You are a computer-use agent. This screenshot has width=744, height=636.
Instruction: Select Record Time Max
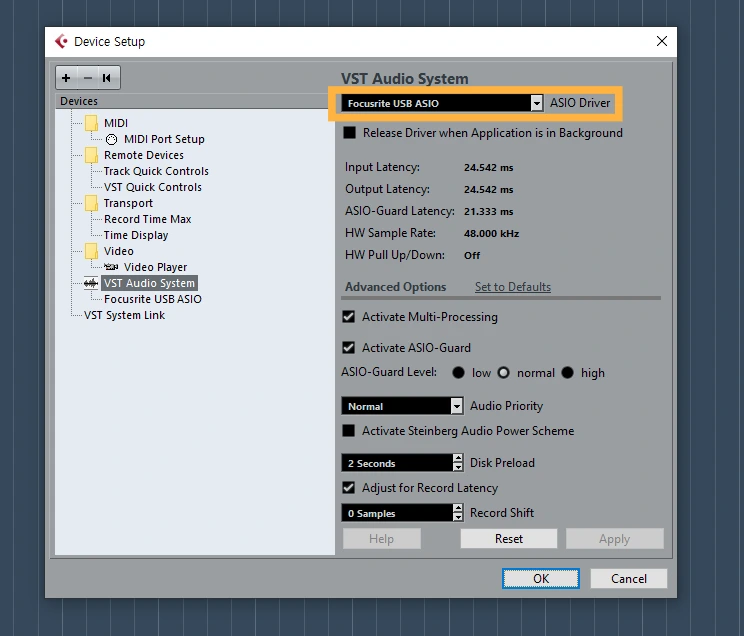[148, 219]
